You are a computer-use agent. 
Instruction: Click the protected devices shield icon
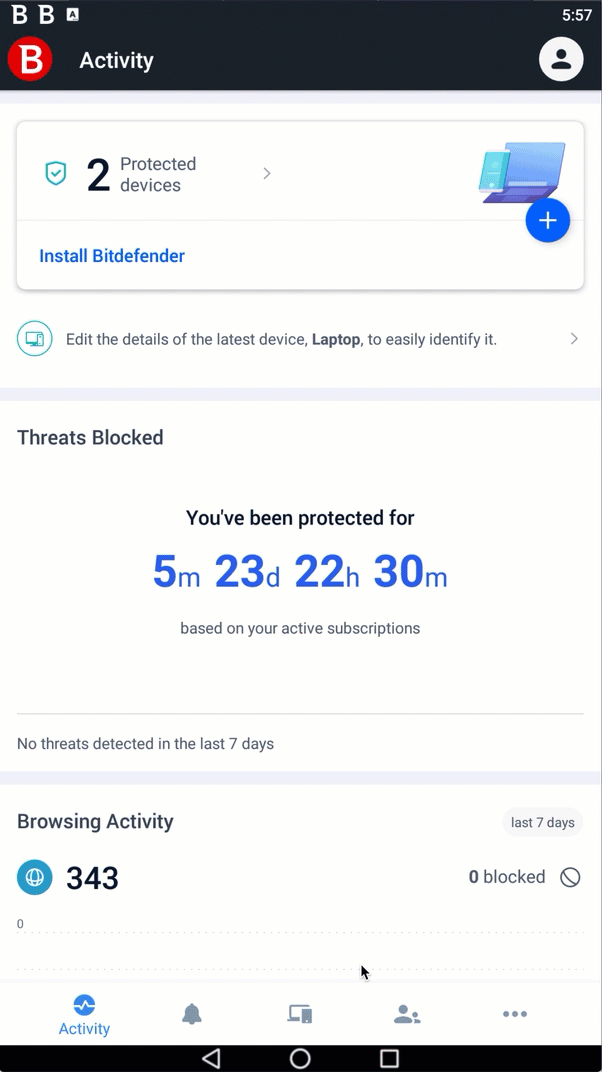[x=55, y=172]
